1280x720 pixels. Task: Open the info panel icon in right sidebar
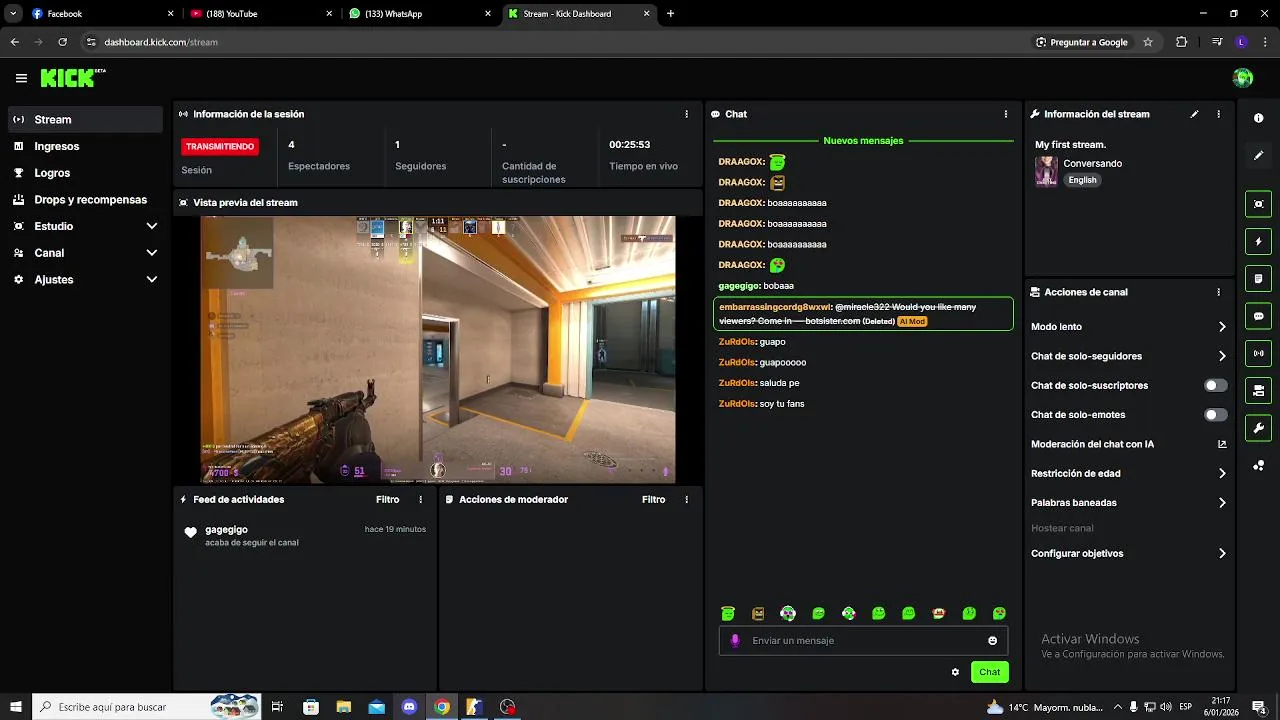[x=1259, y=118]
